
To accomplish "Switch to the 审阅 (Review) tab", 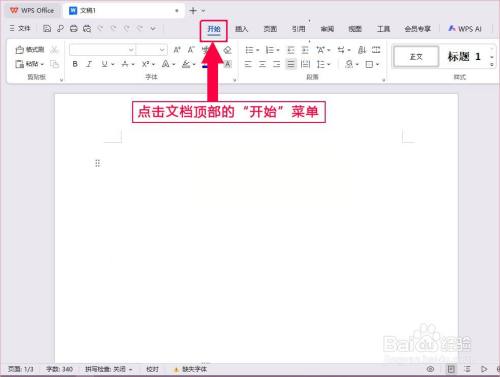I will 327,29.
